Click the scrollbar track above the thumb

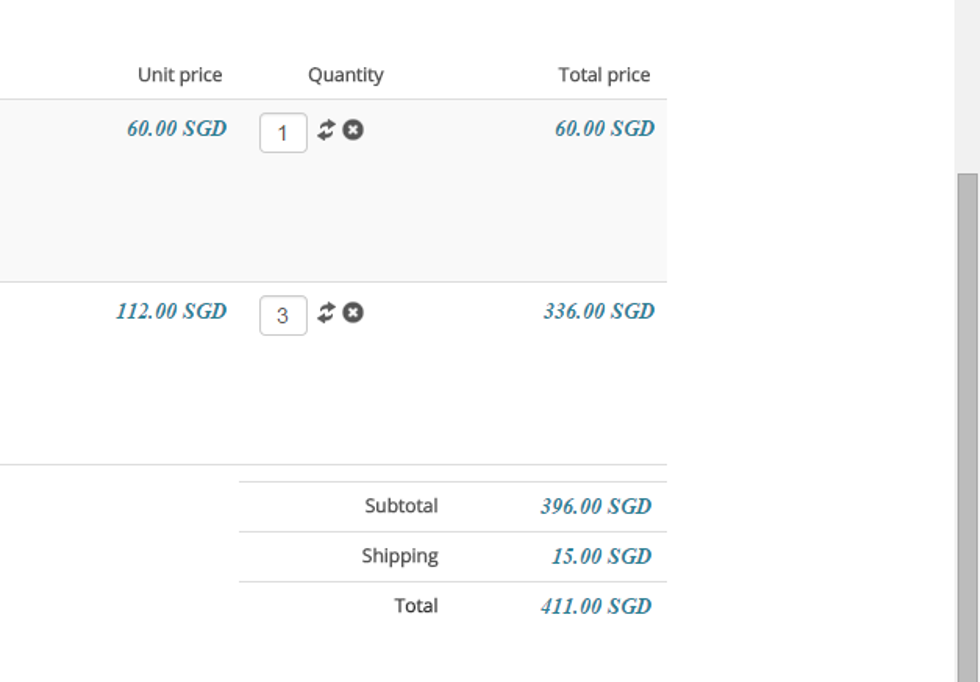[967, 85]
